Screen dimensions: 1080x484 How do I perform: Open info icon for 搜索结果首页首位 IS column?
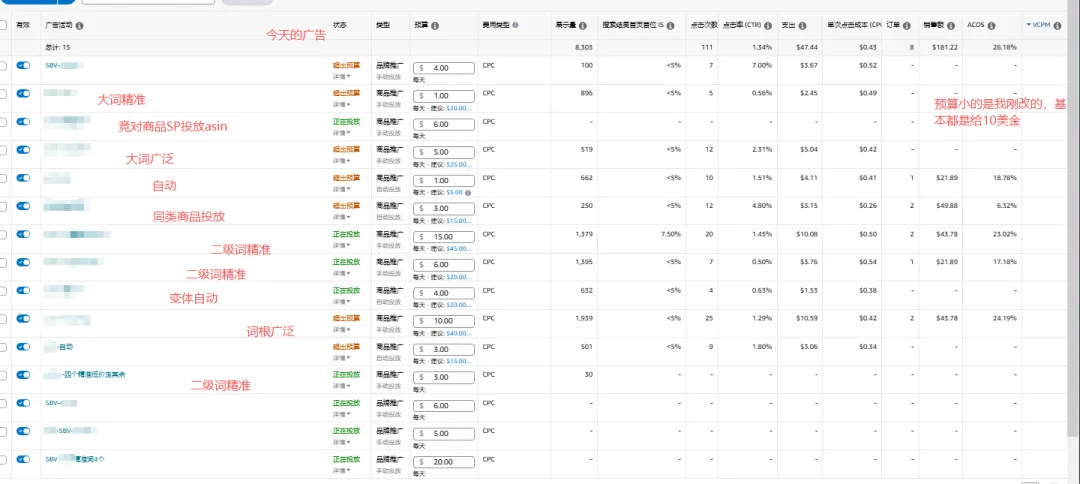click(670, 26)
